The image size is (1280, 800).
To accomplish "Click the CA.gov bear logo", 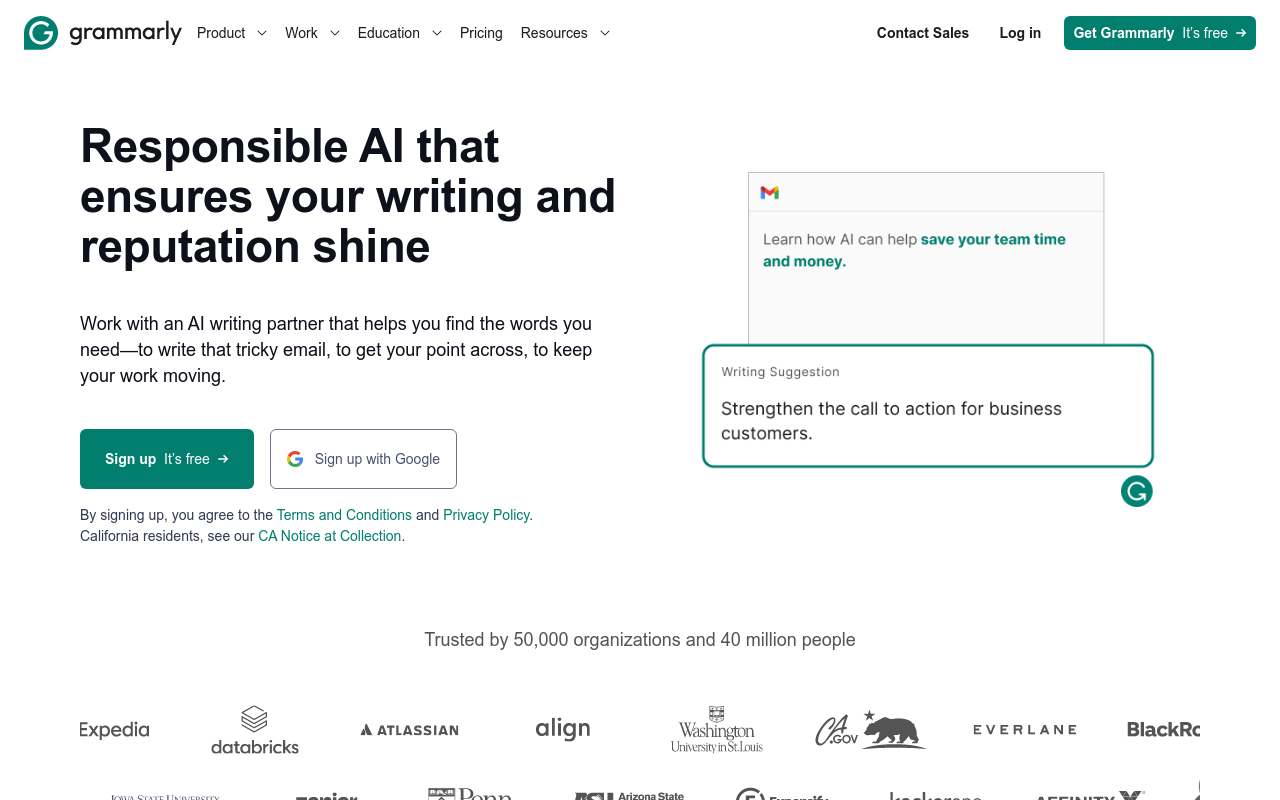I will [870, 730].
